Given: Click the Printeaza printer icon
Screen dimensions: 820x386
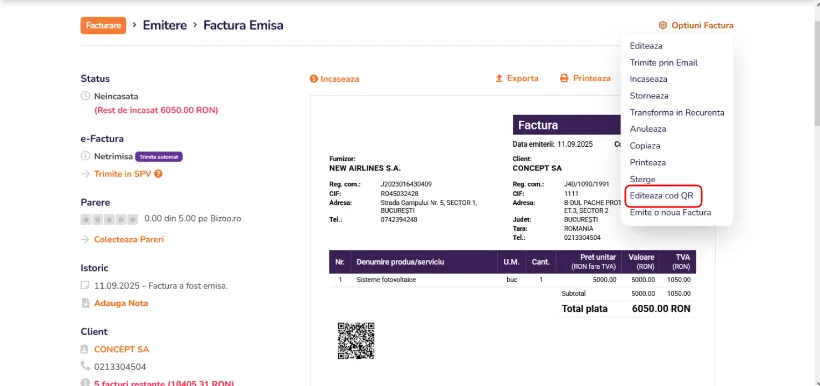Looking at the screenshot, I should [x=564, y=78].
